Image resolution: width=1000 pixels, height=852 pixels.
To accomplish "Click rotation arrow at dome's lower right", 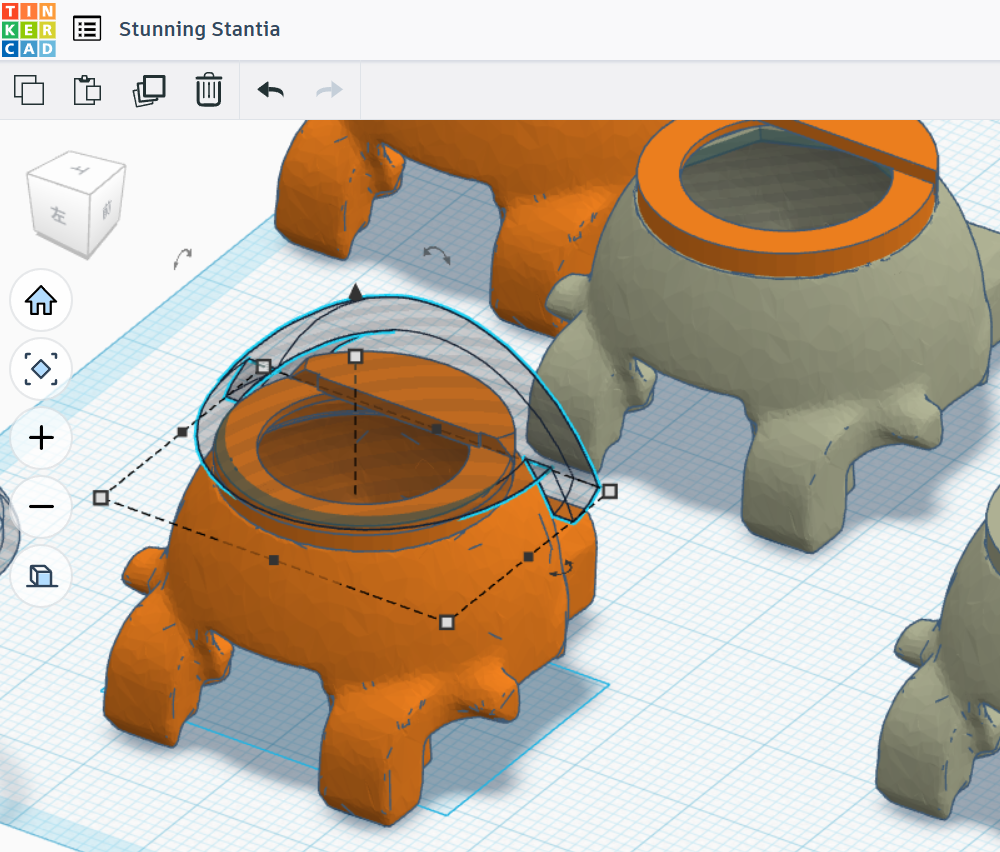I will point(562,568).
